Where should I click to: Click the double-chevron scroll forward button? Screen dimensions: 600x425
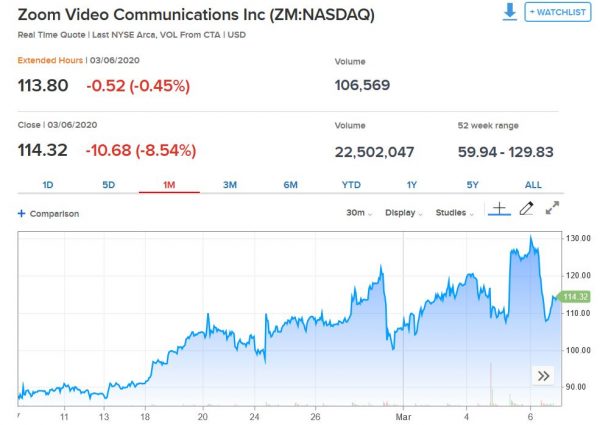[543, 376]
